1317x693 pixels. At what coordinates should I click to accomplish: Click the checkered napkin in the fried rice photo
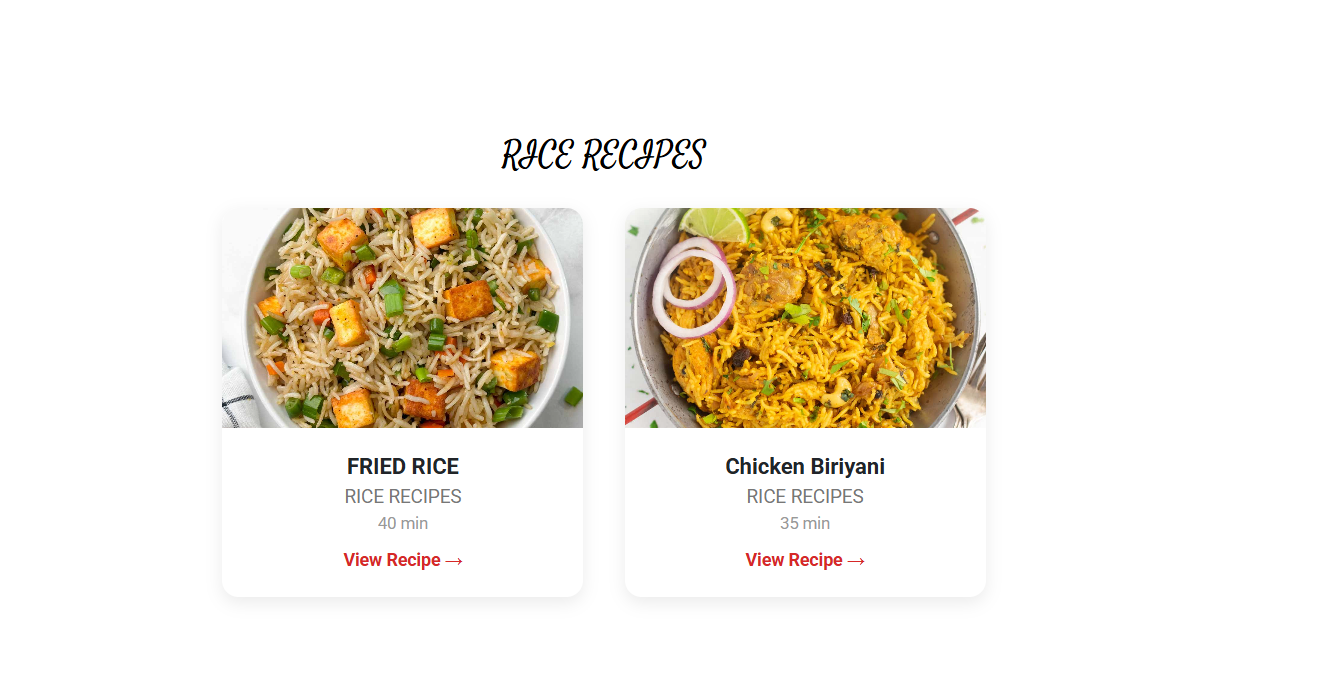(238, 397)
